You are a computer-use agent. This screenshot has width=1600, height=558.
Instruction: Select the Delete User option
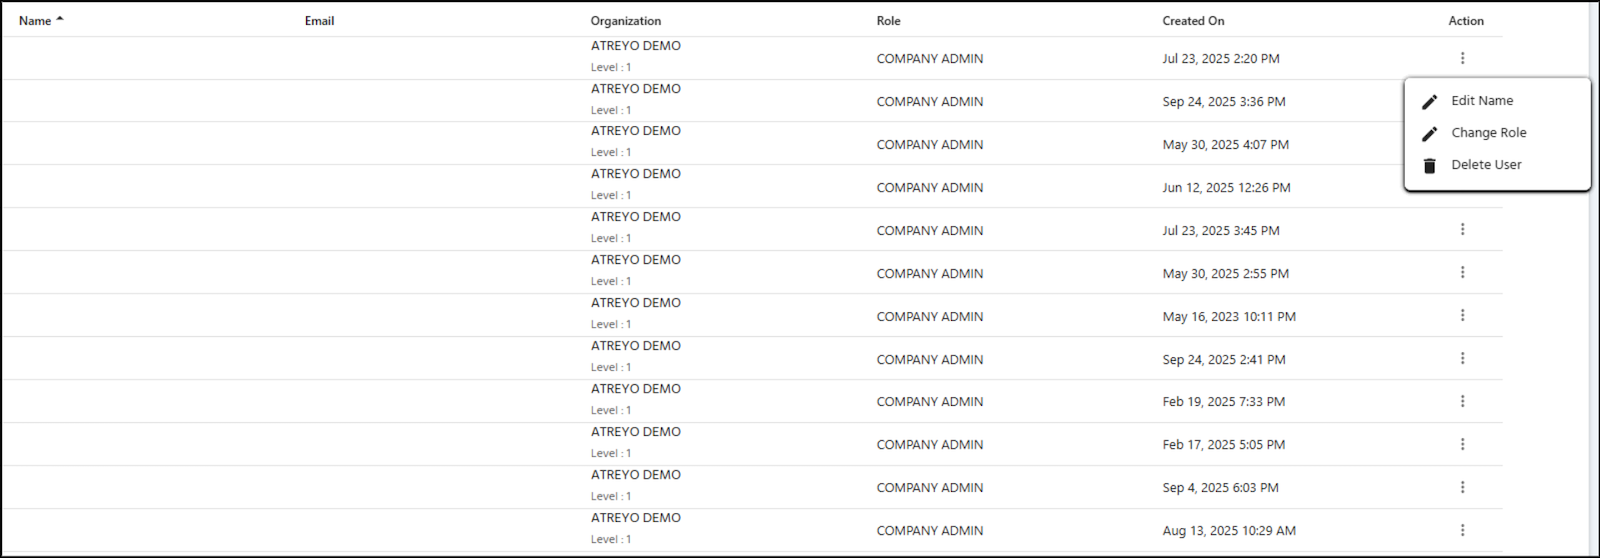(1486, 165)
